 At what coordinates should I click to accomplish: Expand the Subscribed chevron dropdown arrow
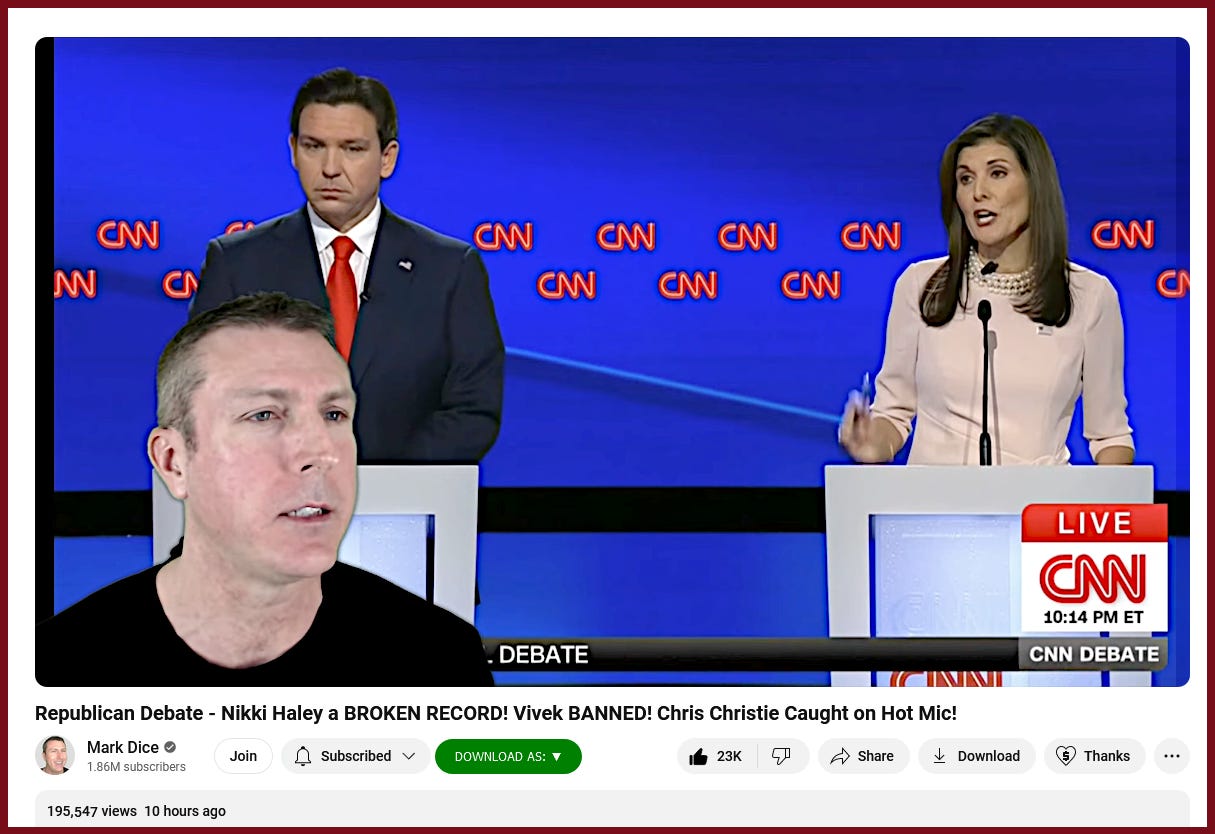click(408, 756)
